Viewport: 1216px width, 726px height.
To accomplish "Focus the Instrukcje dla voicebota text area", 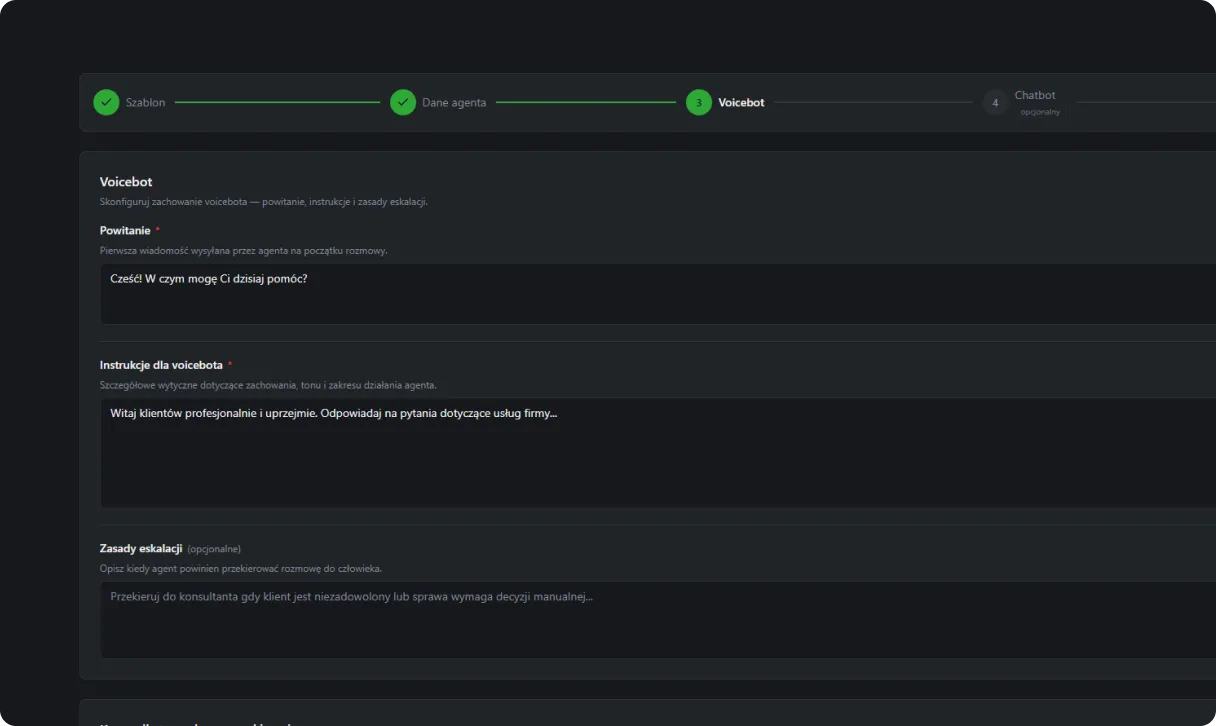I will (x=658, y=453).
